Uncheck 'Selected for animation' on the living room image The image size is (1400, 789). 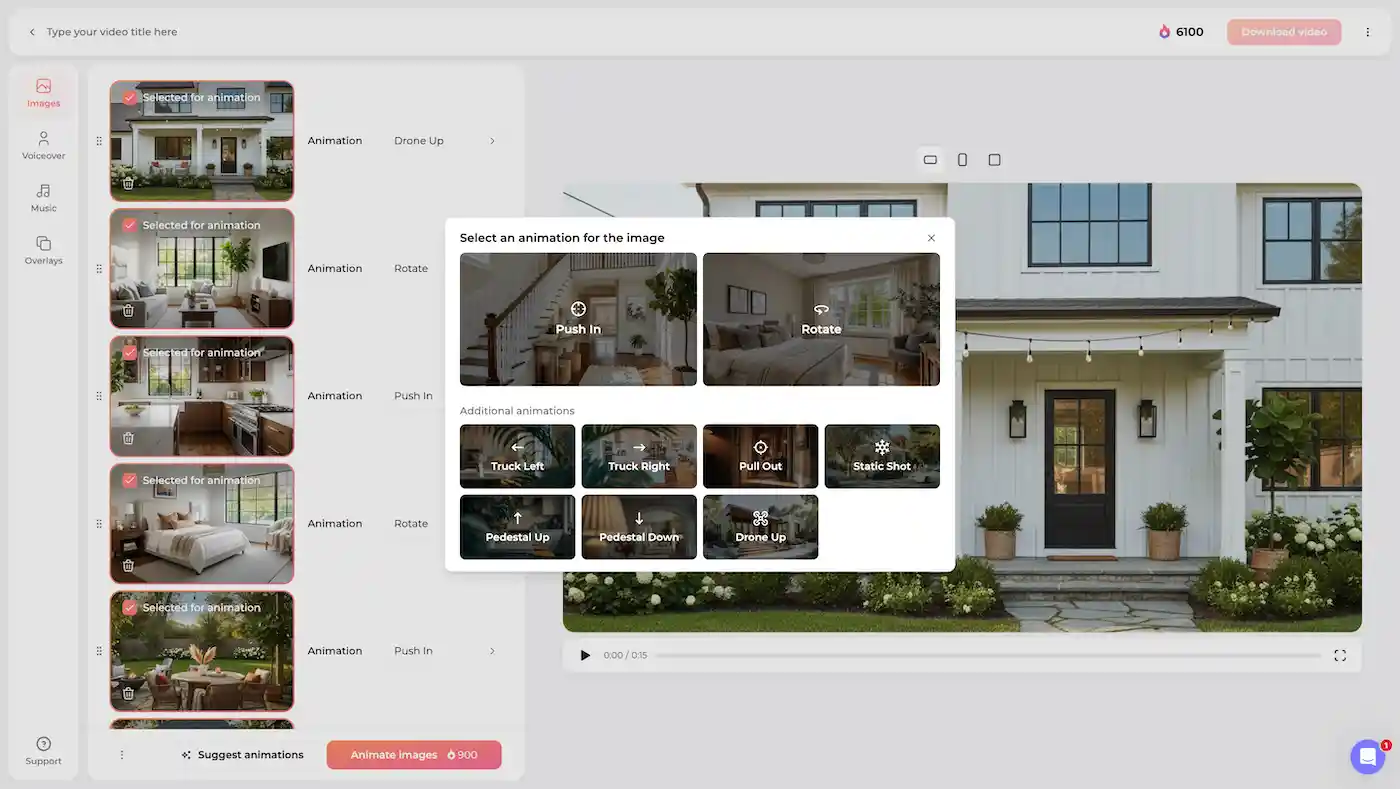129,224
